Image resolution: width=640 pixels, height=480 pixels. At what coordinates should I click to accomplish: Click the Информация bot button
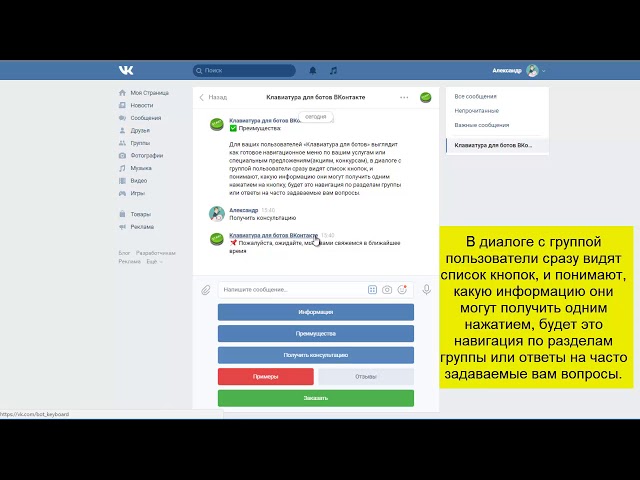tap(316, 312)
